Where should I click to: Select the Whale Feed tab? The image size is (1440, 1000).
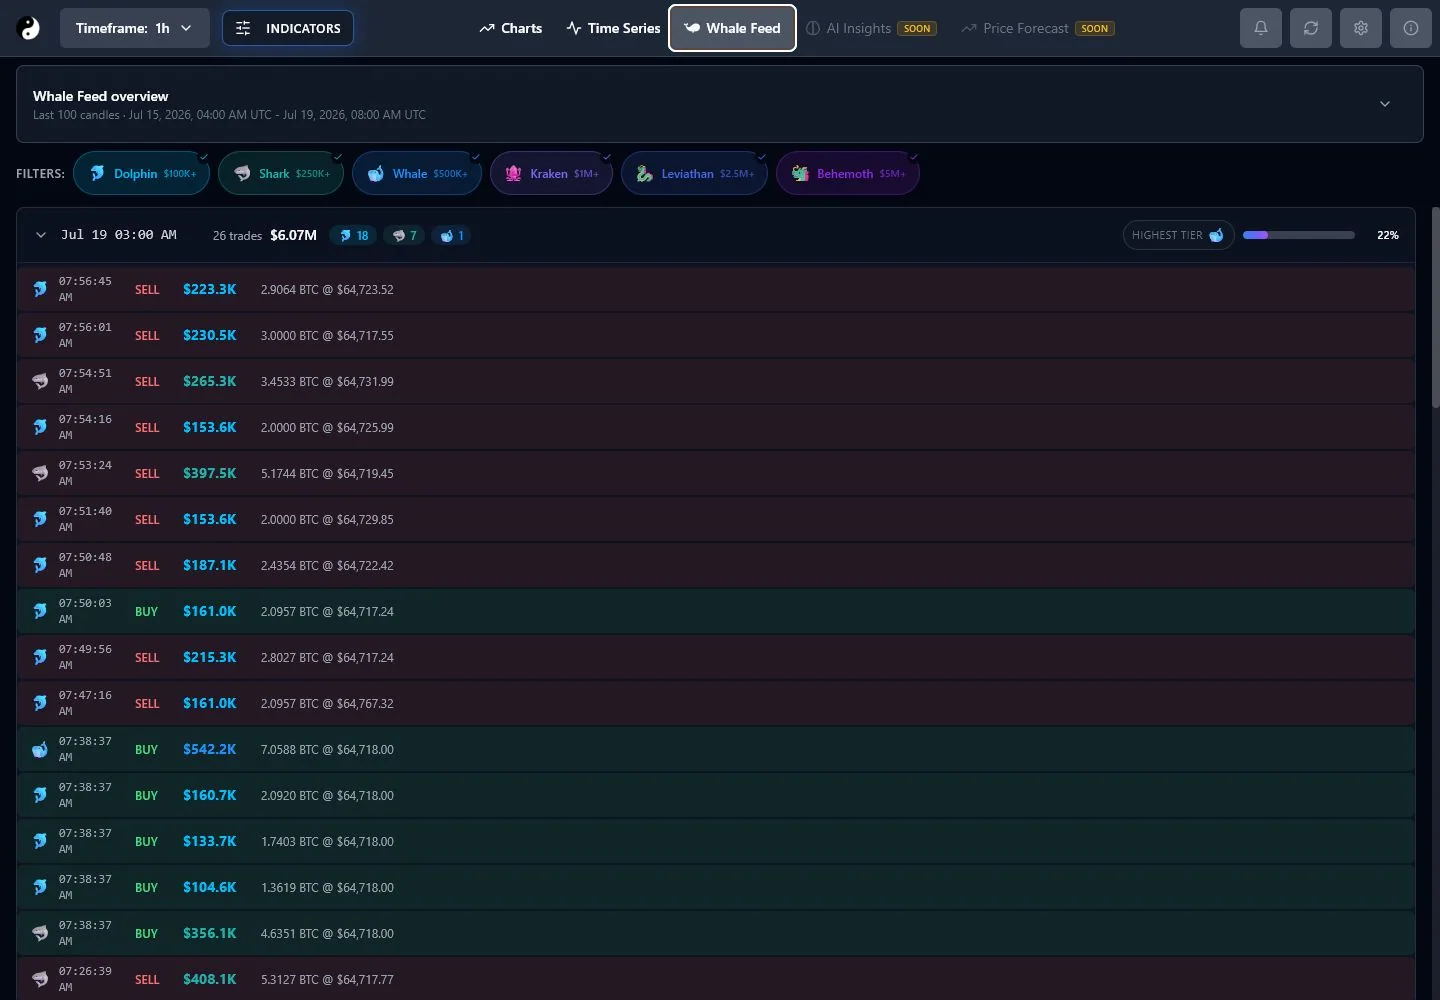[732, 28]
